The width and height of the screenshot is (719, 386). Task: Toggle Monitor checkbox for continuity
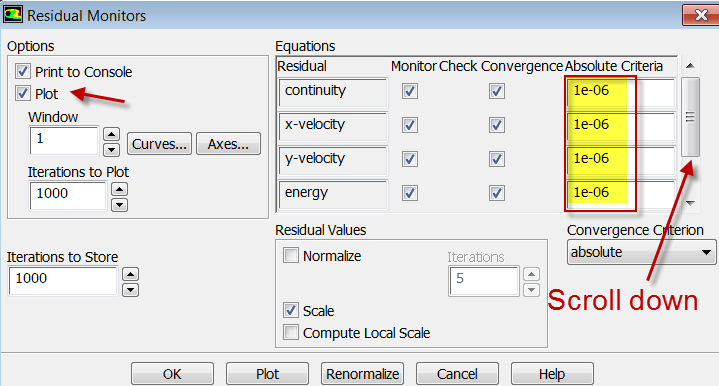pyautogui.click(x=409, y=91)
